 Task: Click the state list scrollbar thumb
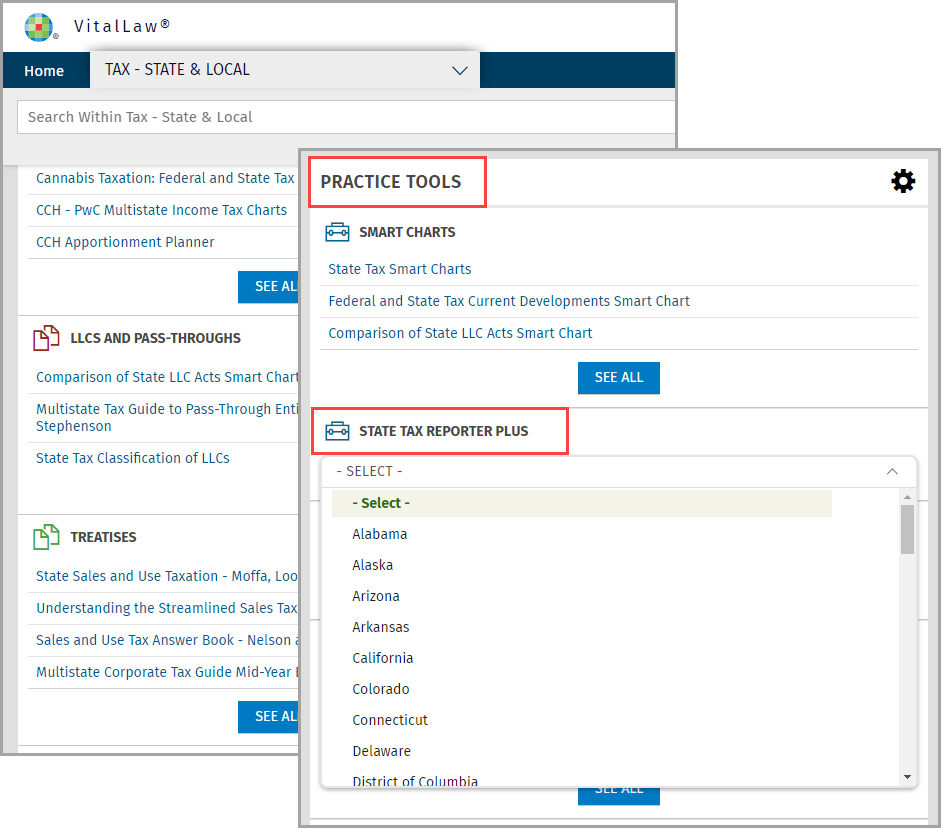[907, 529]
